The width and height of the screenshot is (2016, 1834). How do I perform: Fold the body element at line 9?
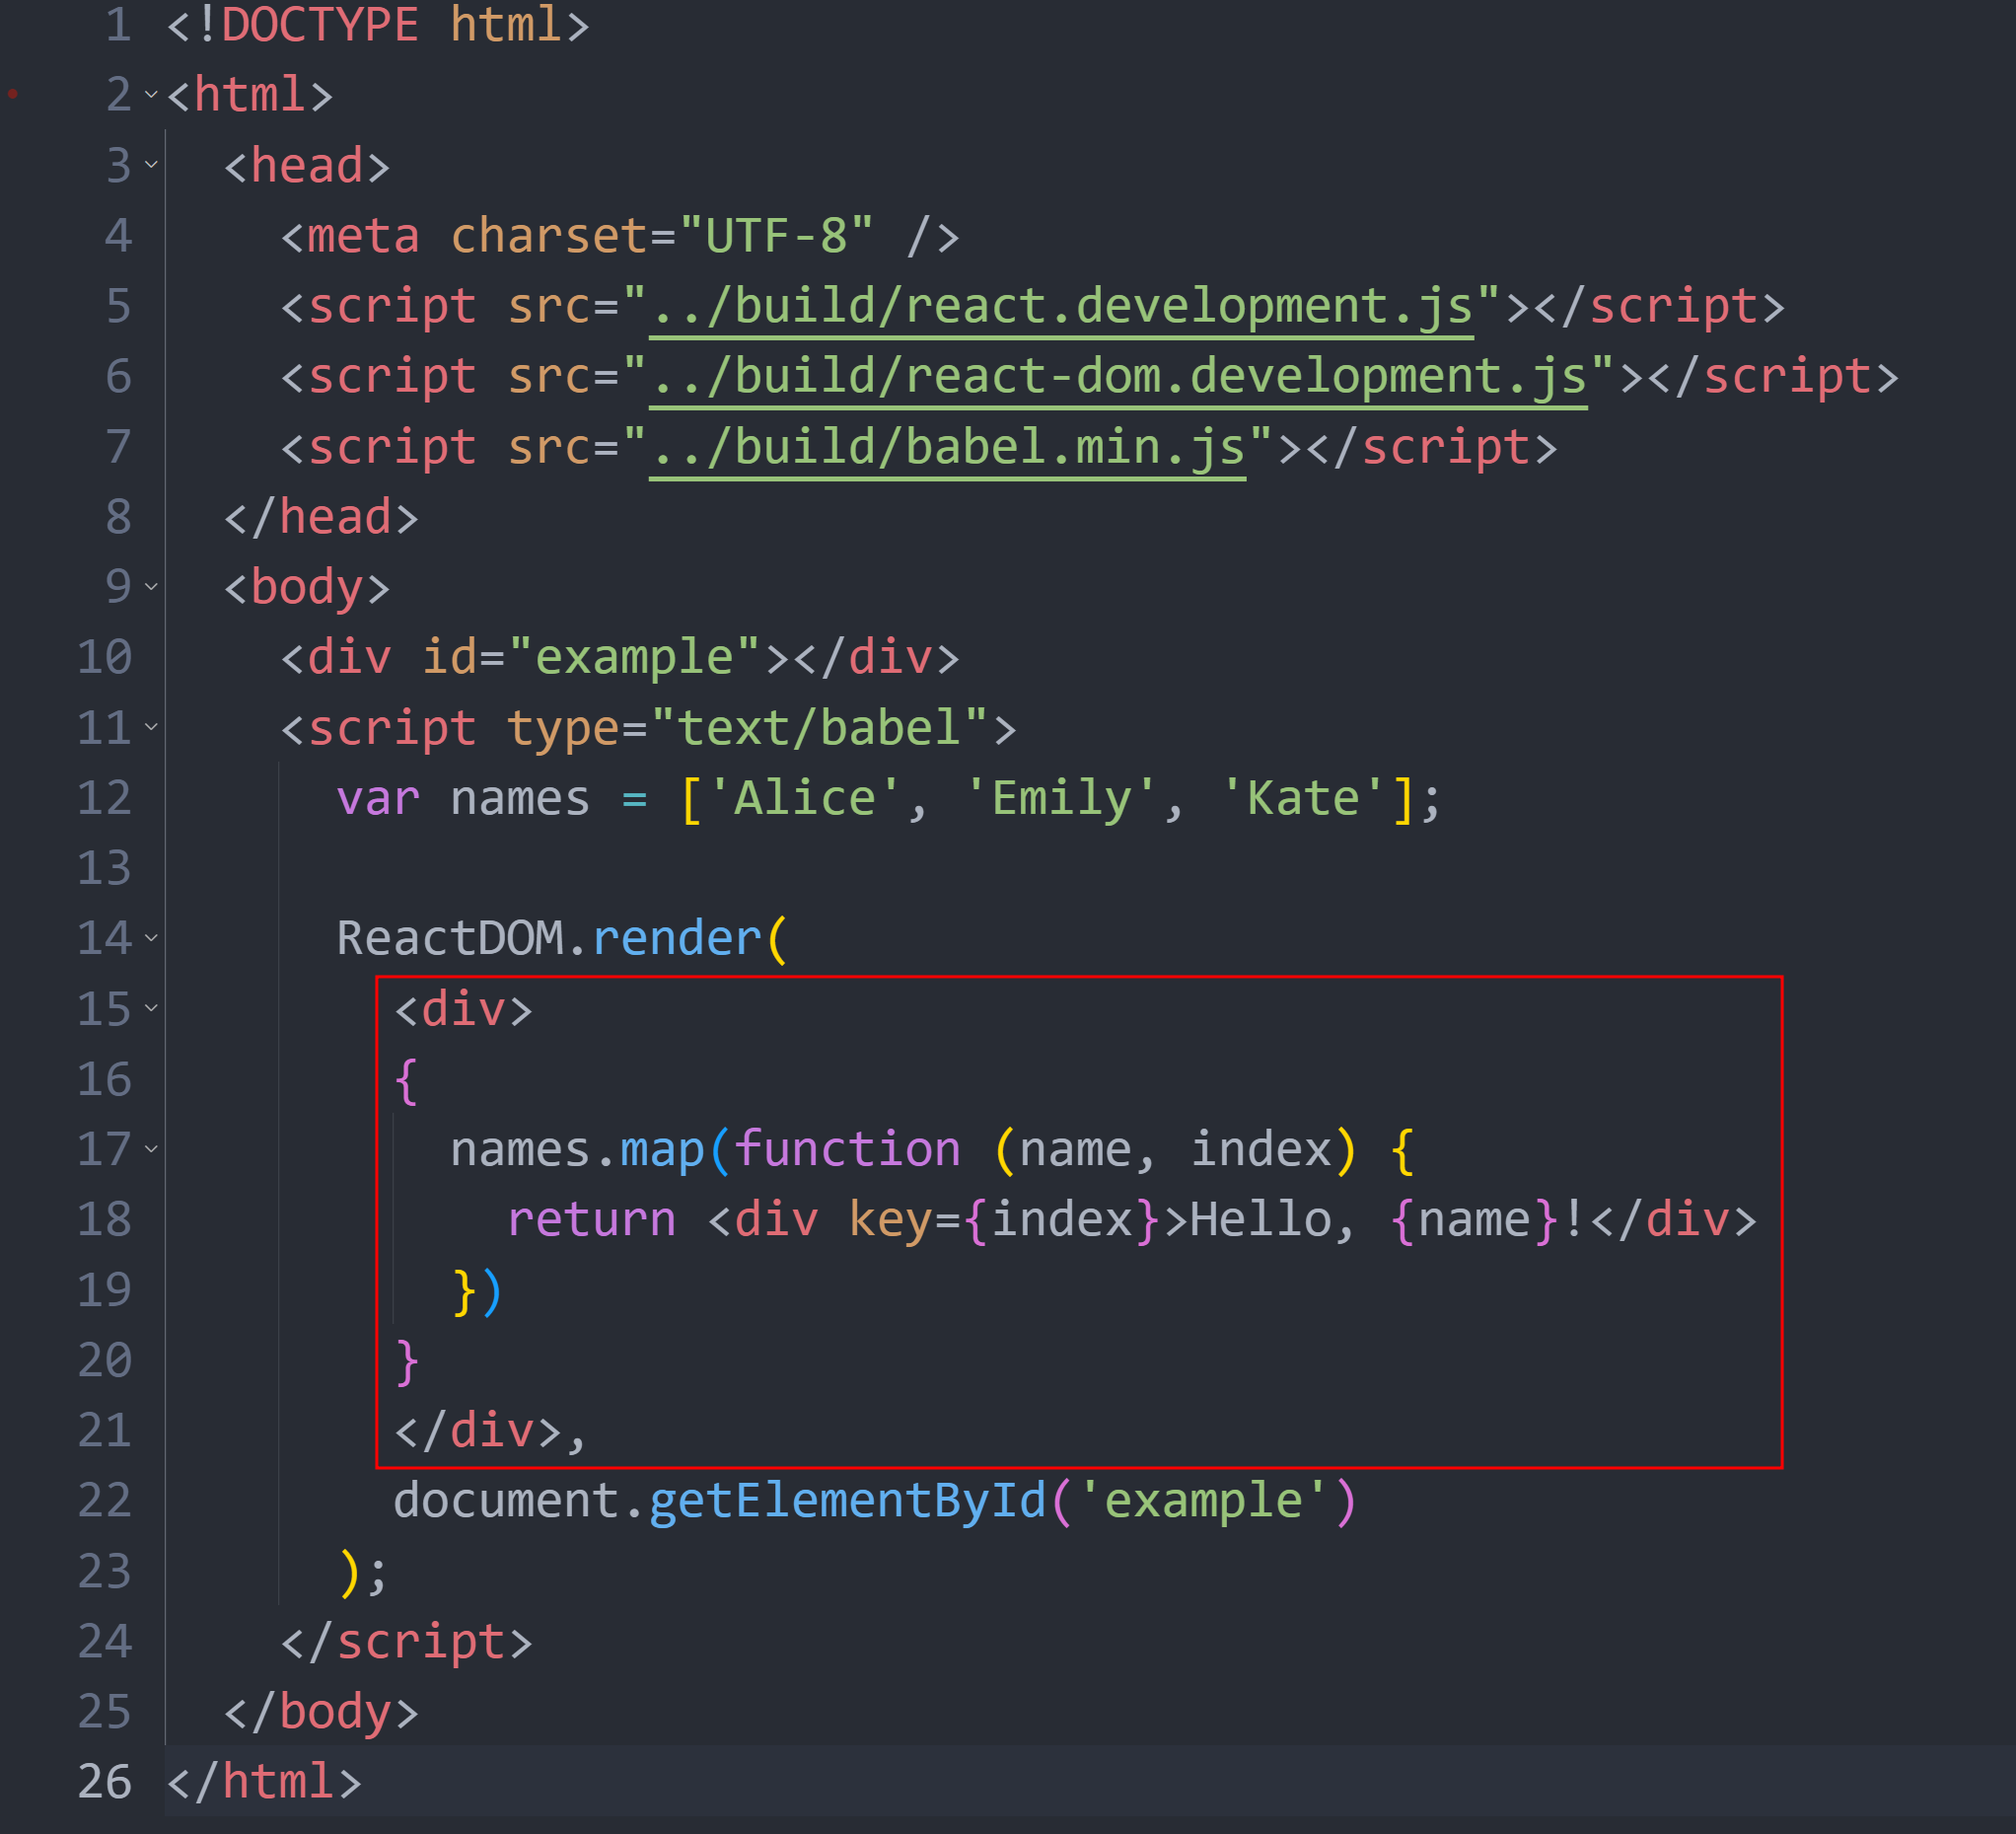tap(151, 587)
